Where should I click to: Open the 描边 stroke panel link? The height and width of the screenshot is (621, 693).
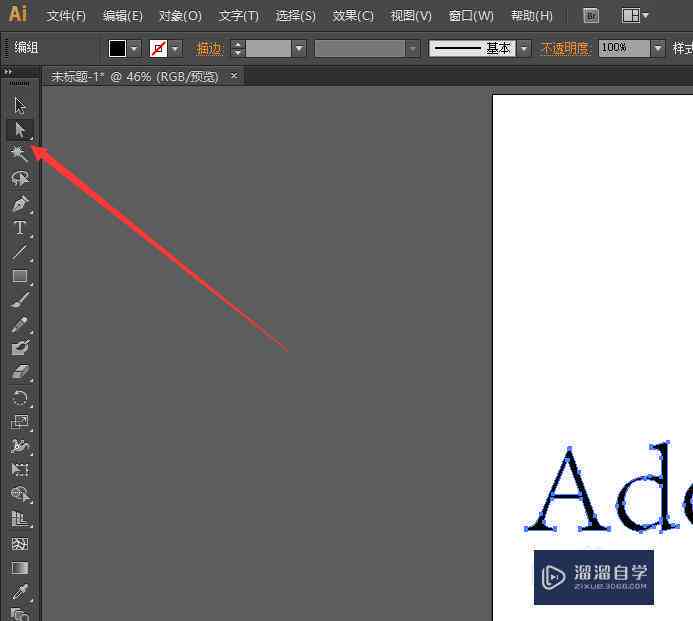[209, 48]
